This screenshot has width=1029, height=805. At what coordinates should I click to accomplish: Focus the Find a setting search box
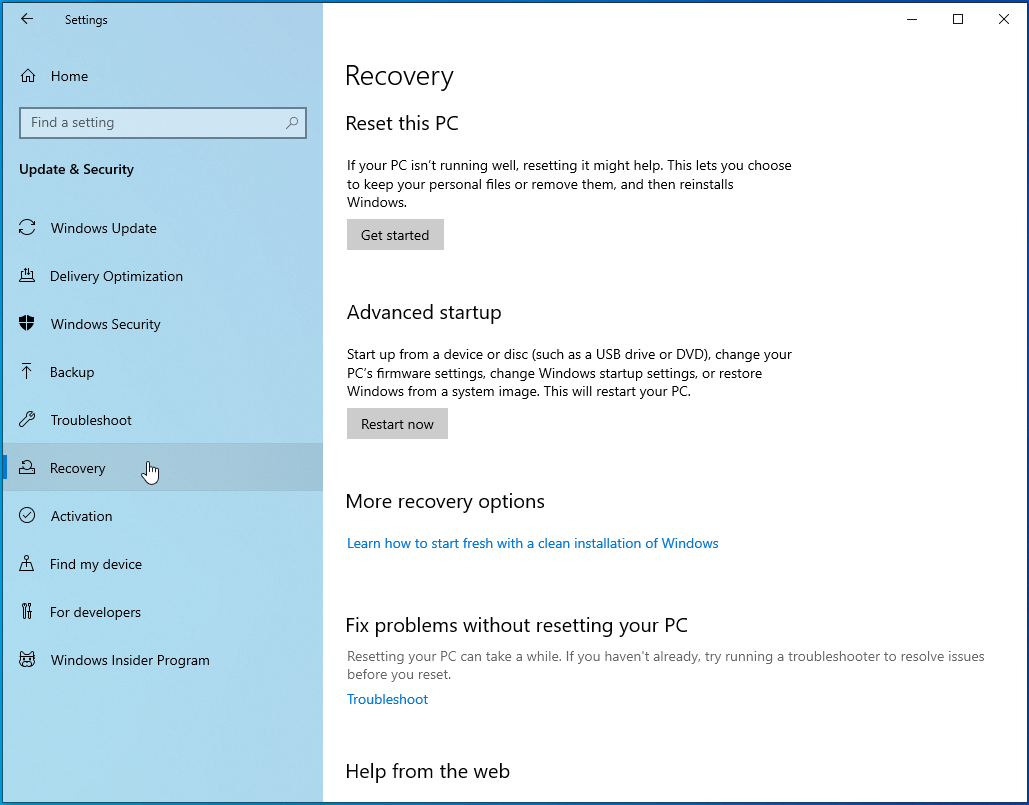150,123
